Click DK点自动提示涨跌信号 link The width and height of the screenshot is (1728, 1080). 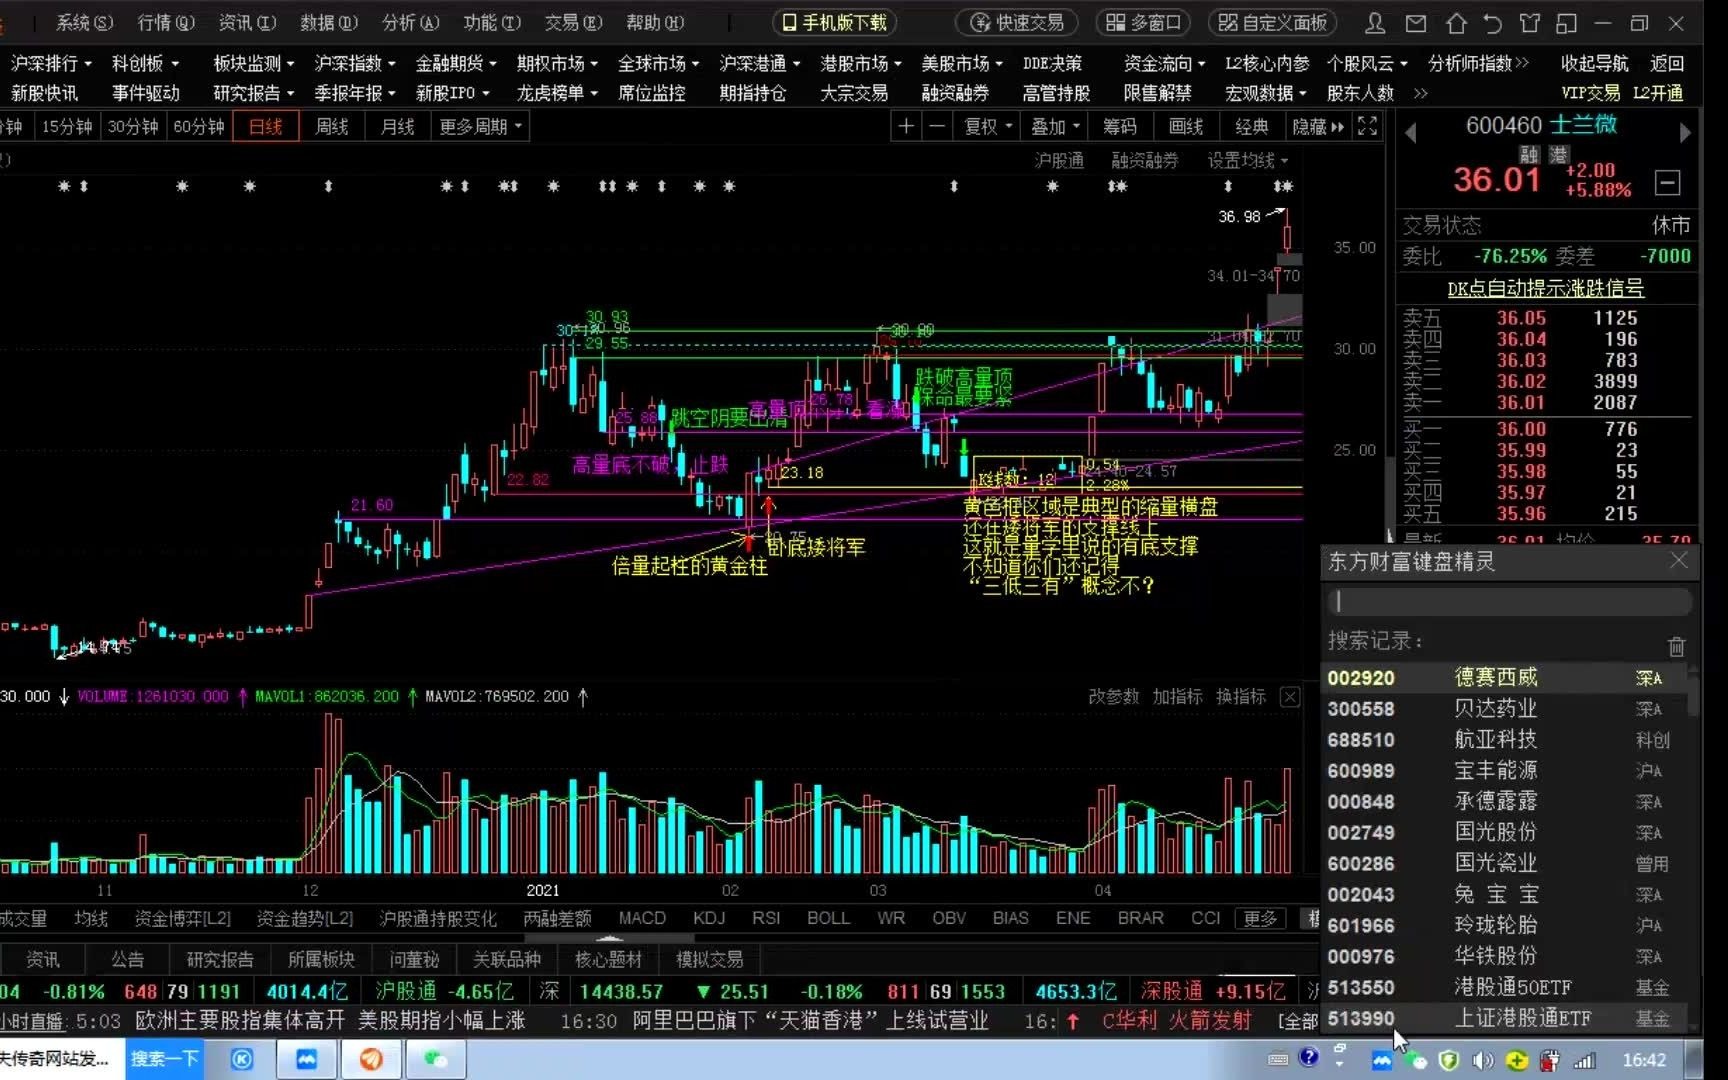1546,288
